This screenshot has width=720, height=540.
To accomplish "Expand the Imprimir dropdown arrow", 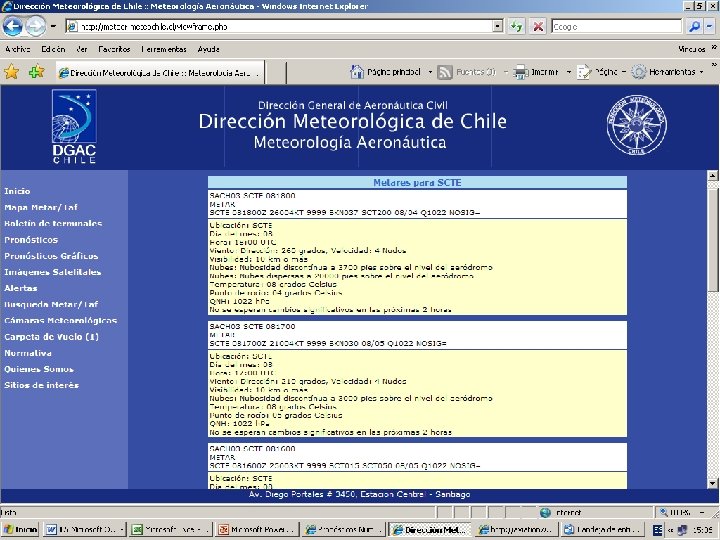I will point(568,72).
